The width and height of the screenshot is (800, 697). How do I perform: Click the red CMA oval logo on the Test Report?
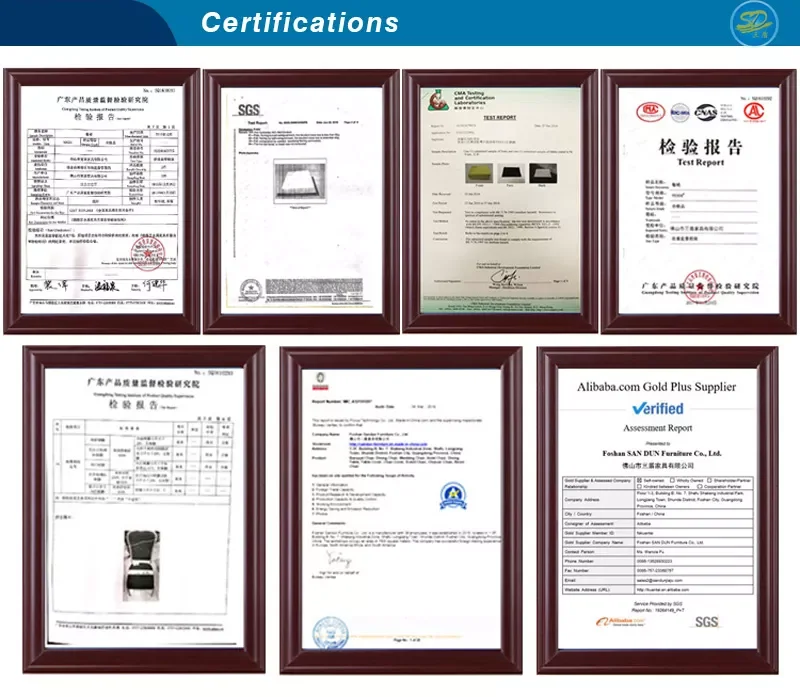pyautogui.click(x=650, y=112)
